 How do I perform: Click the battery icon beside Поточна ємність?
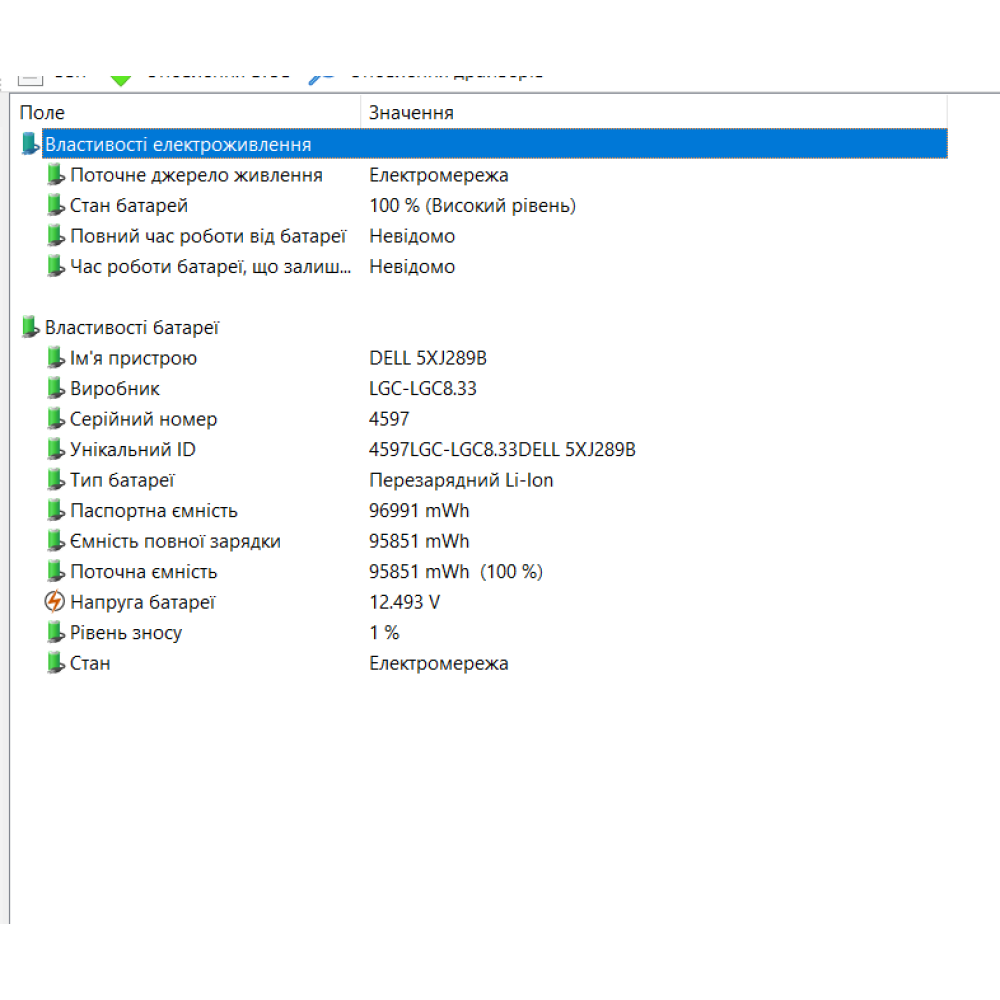55,571
